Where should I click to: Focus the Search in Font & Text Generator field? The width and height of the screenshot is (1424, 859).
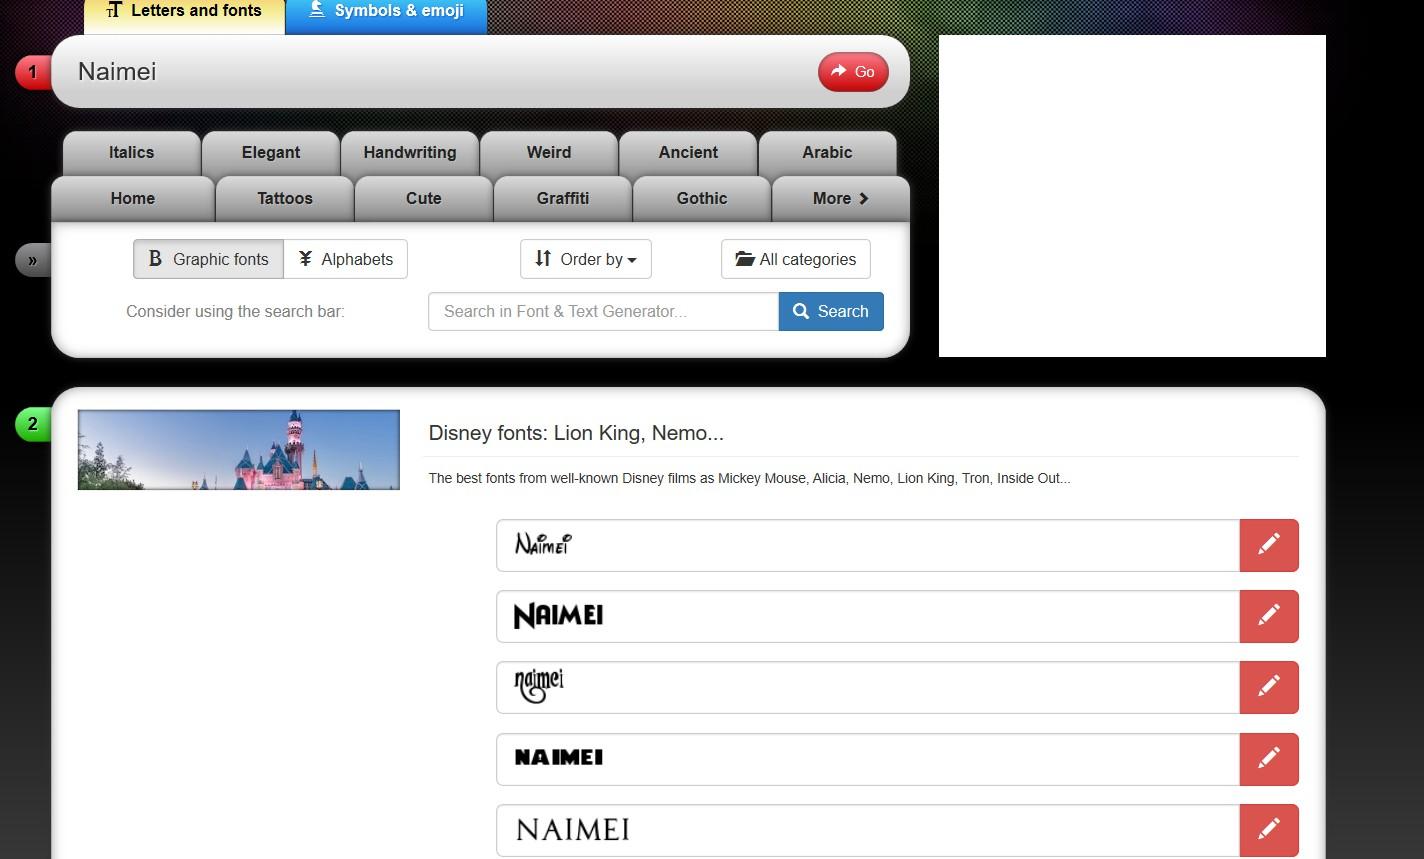(603, 311)
